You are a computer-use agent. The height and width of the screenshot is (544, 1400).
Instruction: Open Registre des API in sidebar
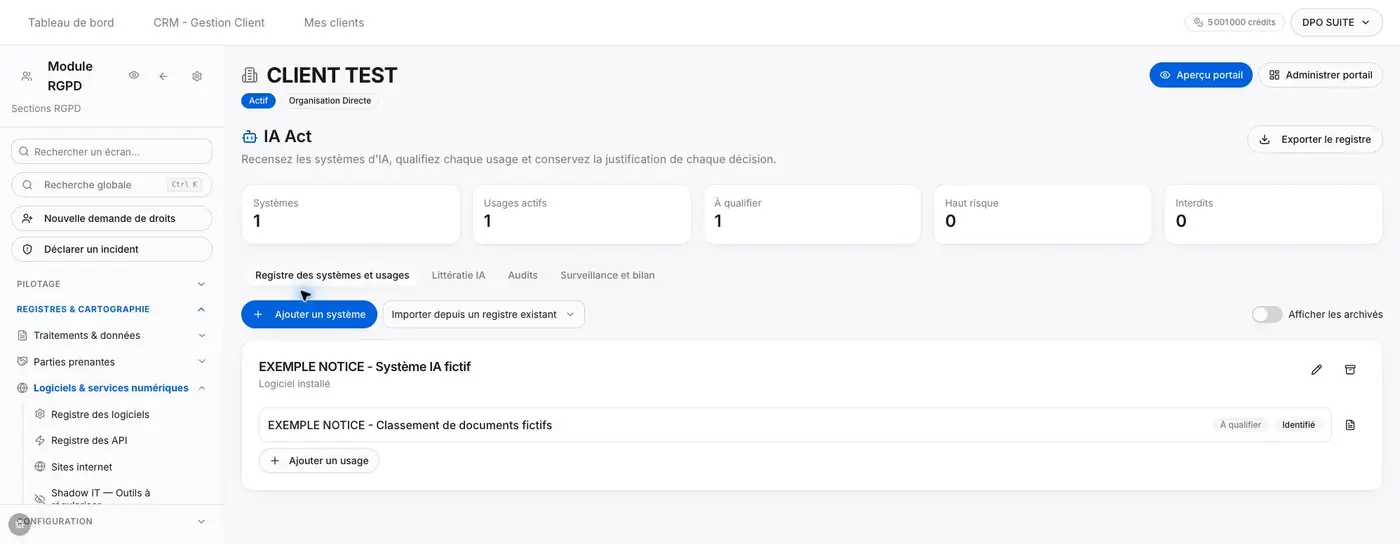89,440
